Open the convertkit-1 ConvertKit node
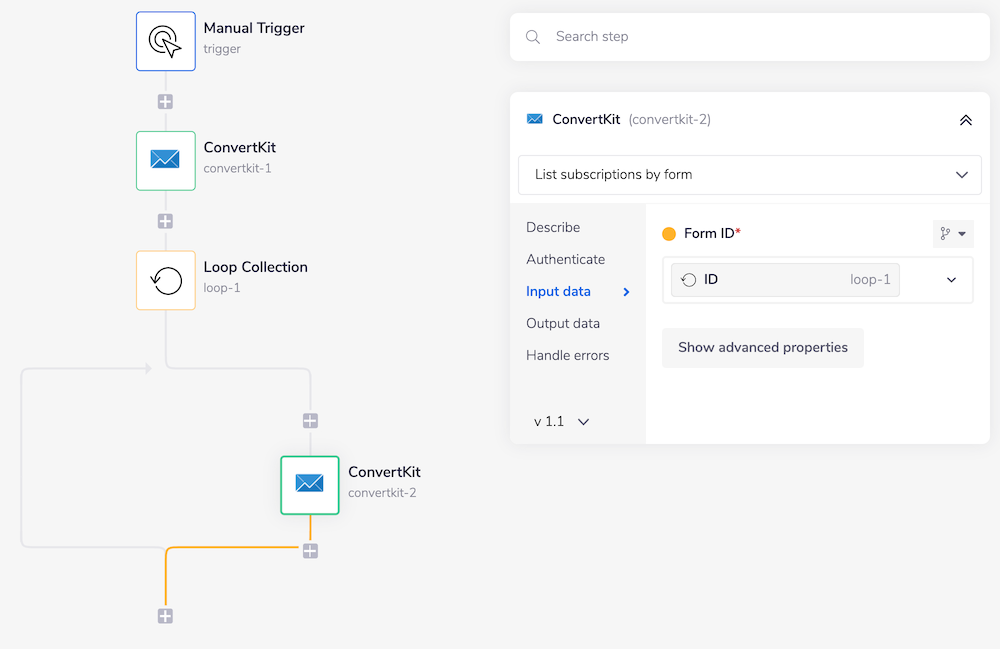 point(165,161)
